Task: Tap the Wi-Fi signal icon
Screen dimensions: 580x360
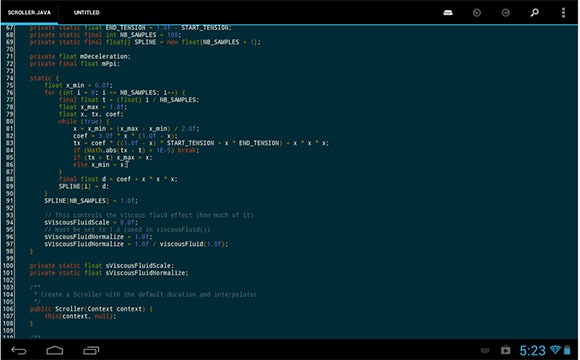Action: (x=555, y=350)
